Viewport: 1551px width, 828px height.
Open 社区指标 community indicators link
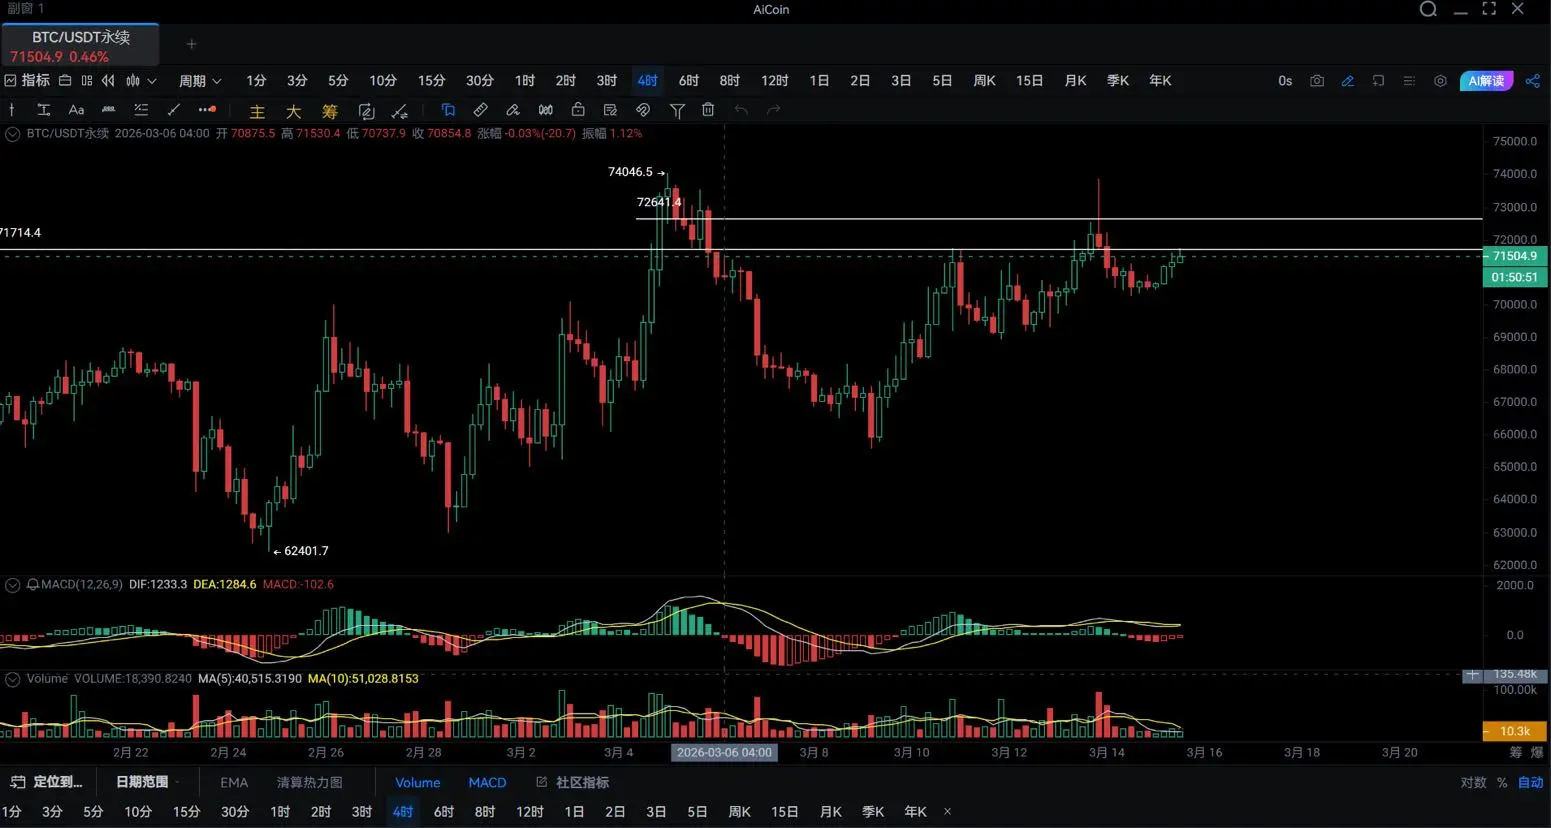[x=573, y=783]
